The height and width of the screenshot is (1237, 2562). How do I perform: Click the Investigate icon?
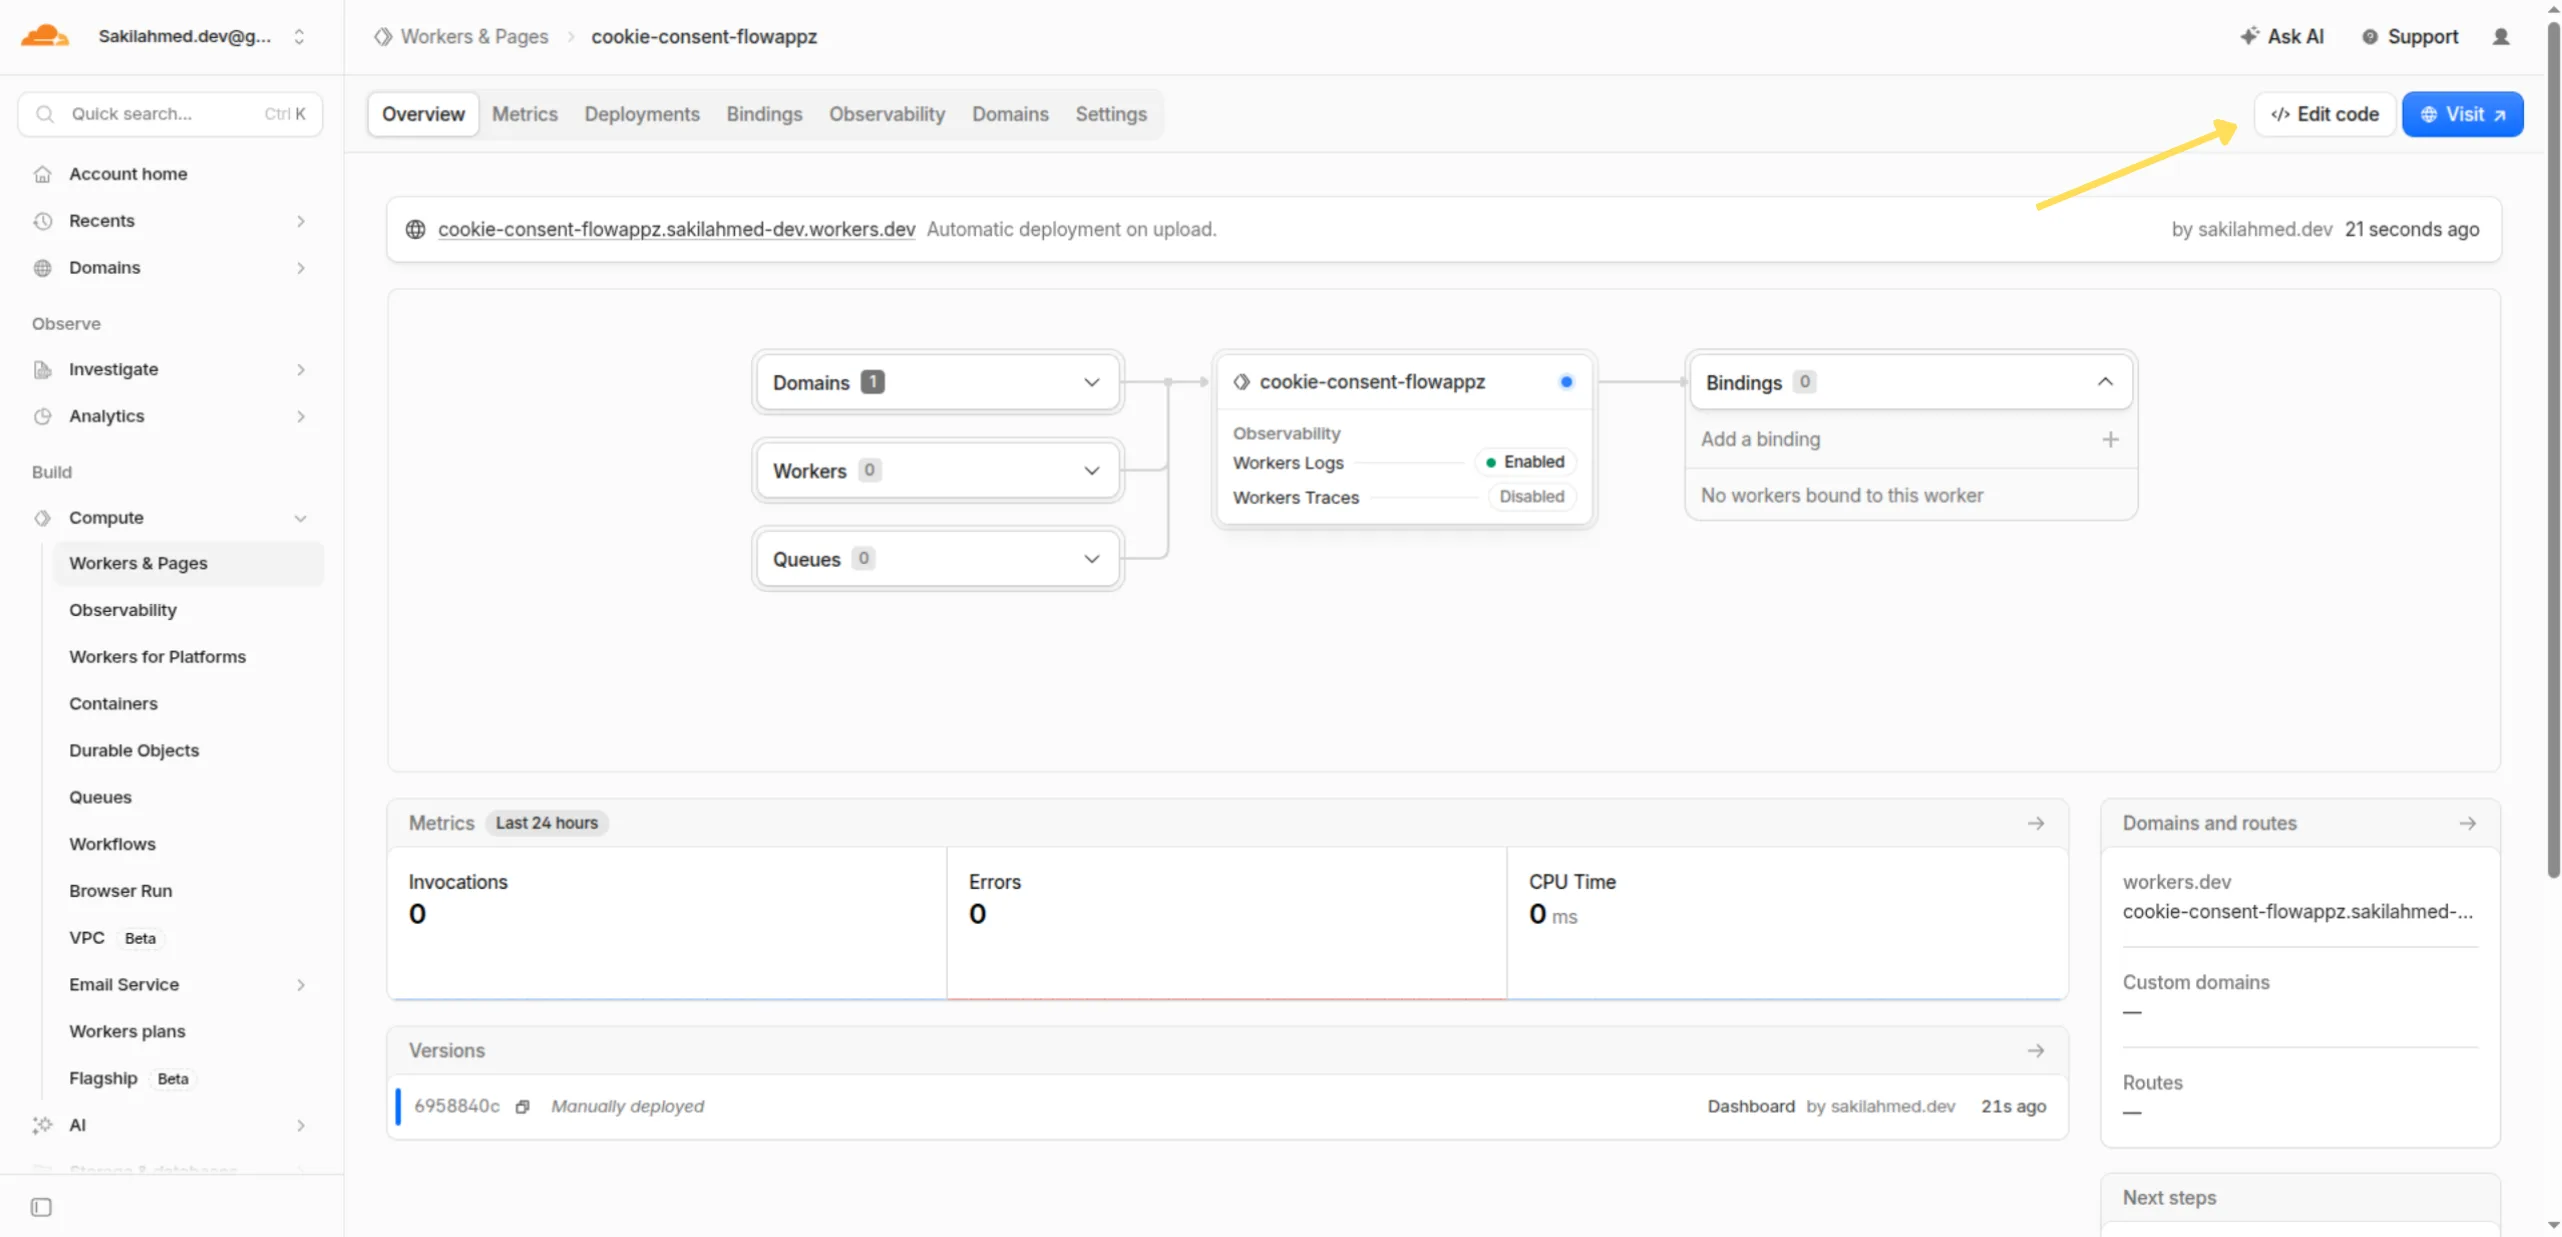[42, 370]
